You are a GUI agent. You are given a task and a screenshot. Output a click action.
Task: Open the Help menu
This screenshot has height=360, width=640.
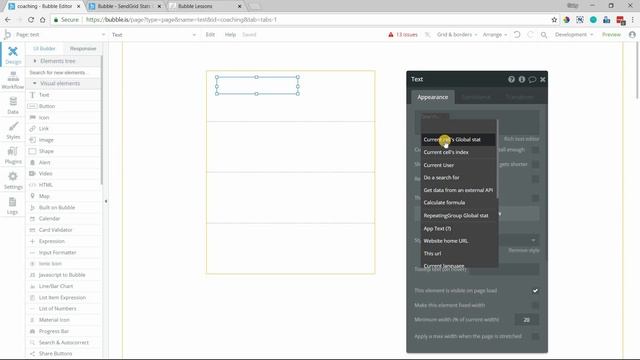tap(230, 35)
